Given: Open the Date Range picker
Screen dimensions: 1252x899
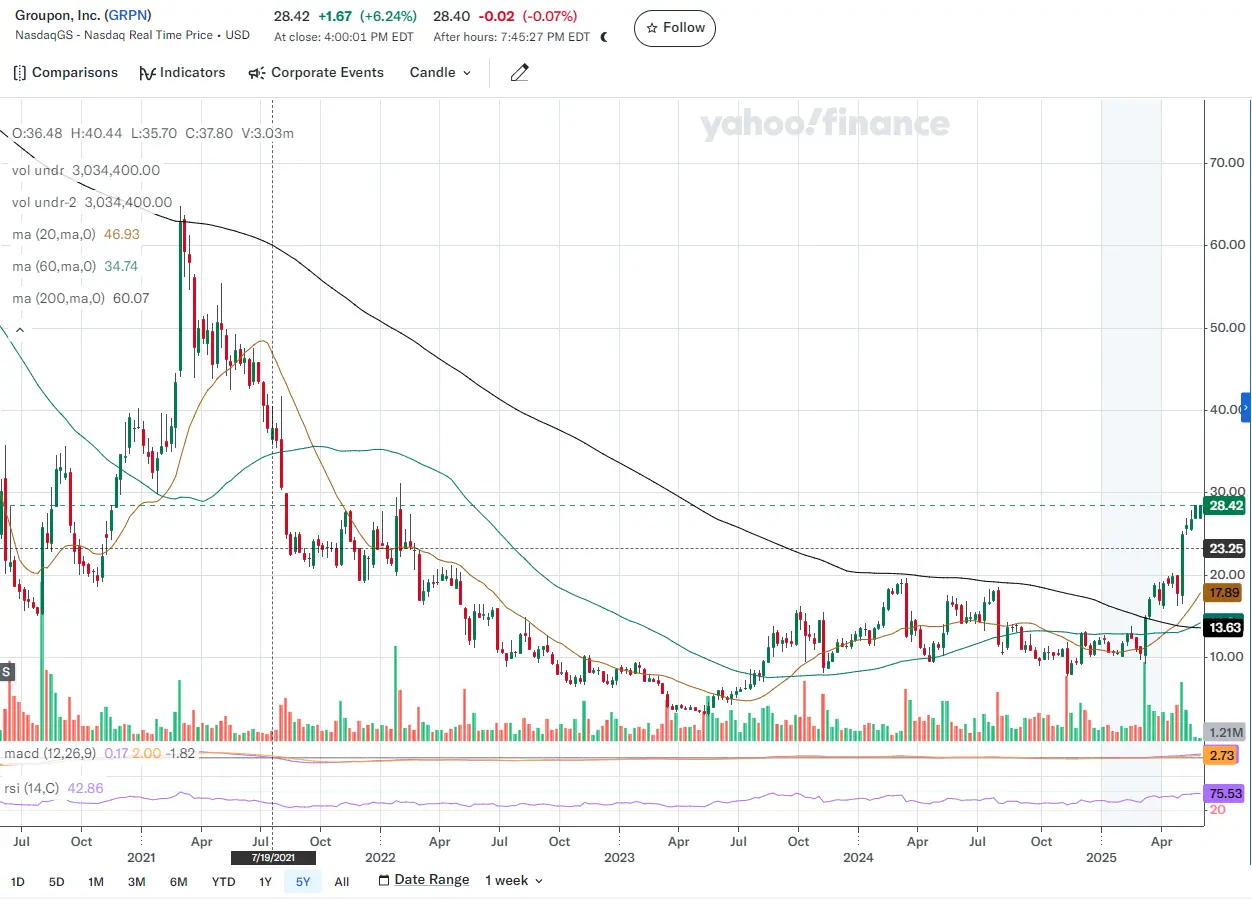Looking at the screenshot, I should point(424,880).
